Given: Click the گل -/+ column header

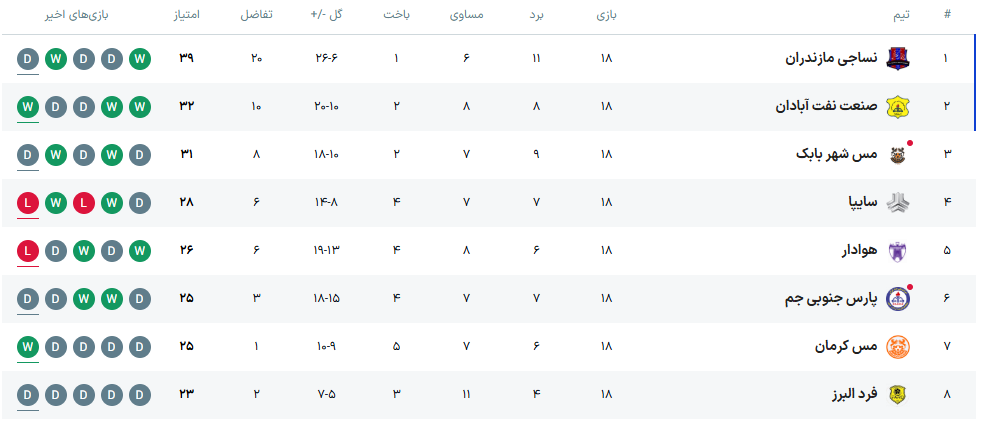Looking at the screenshot, I should point(326,16).
